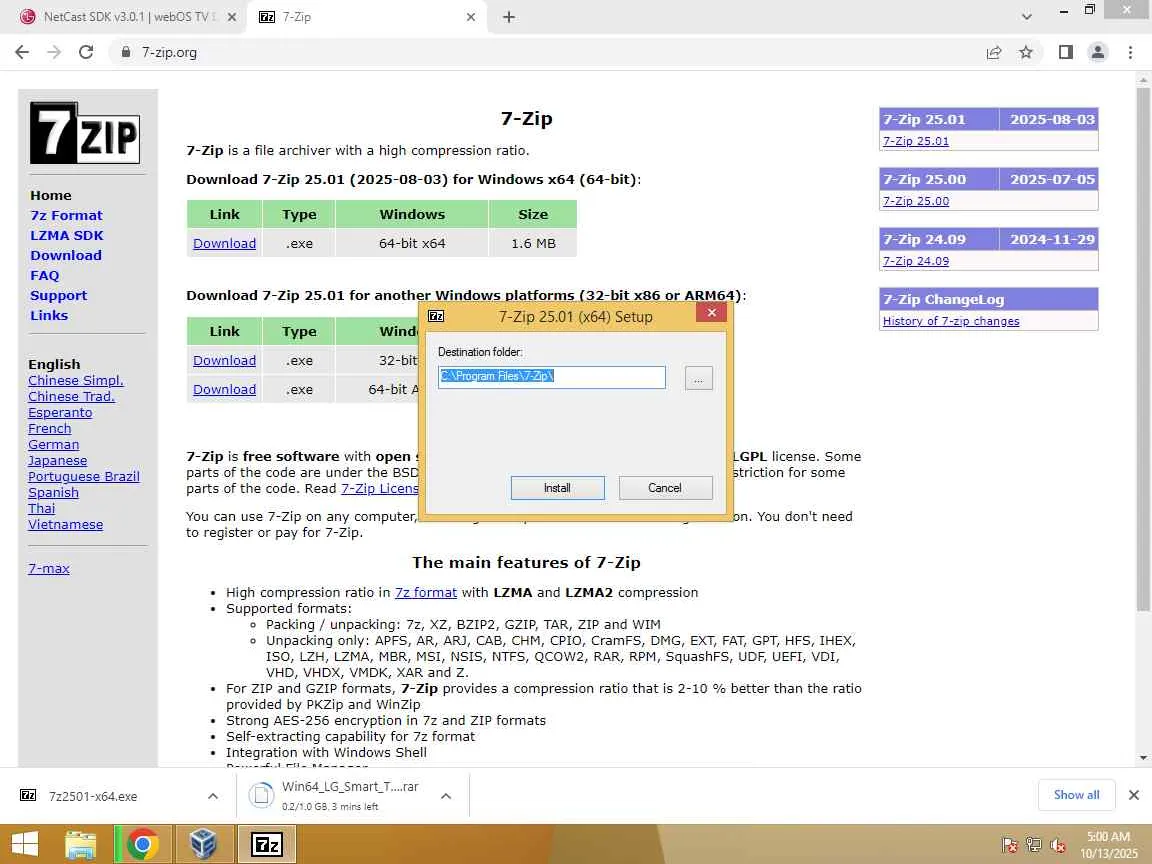Viewport: 1152px width, 864px height.
Task: Switch language to Chinese Trad.
Action: (x=71, y=397)
